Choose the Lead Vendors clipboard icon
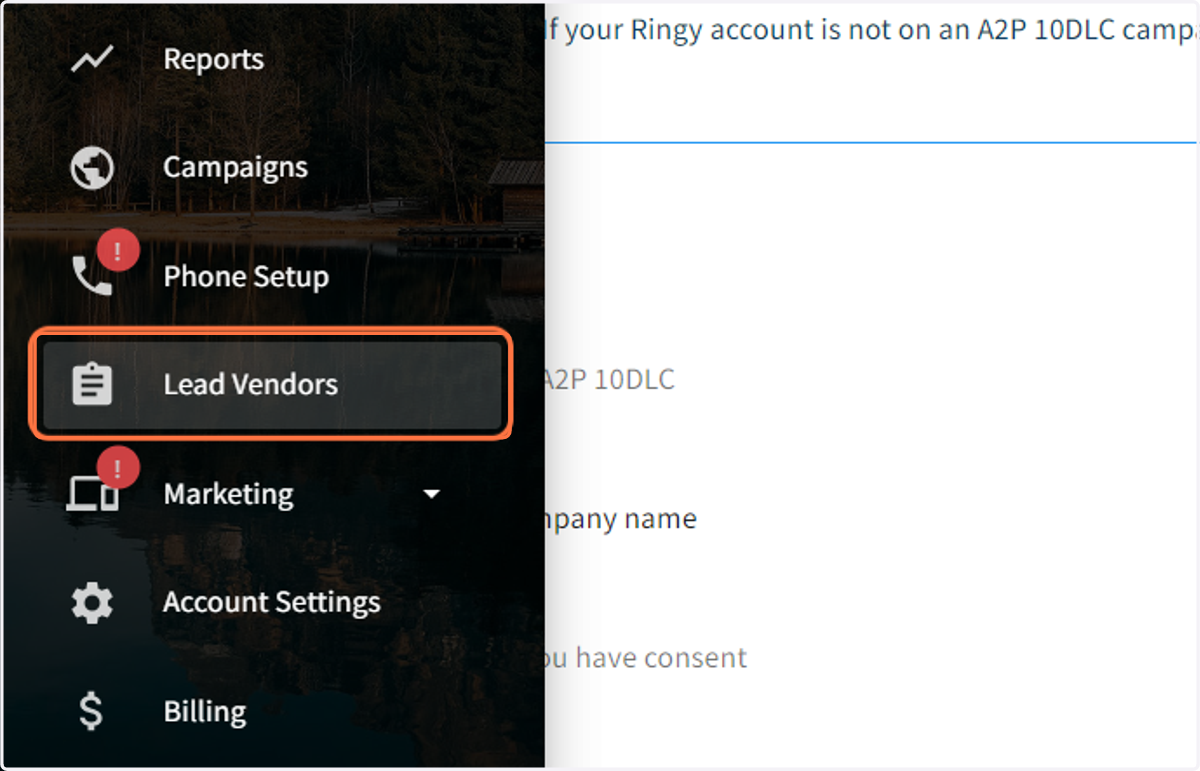 [x=92, y=385]
